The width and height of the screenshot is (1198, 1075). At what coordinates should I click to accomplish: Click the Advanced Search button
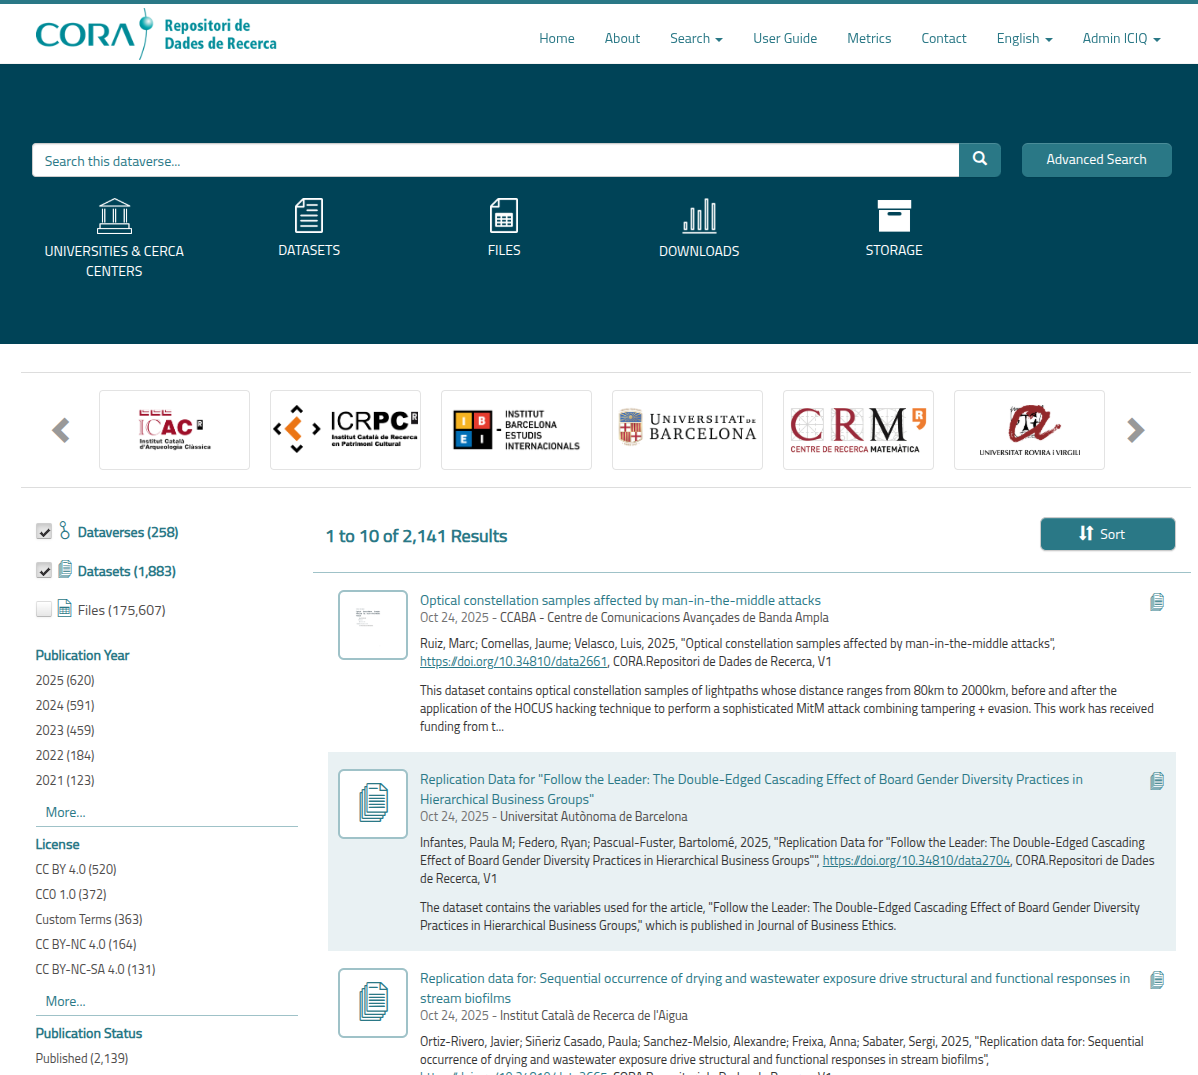coord(1096,160)
